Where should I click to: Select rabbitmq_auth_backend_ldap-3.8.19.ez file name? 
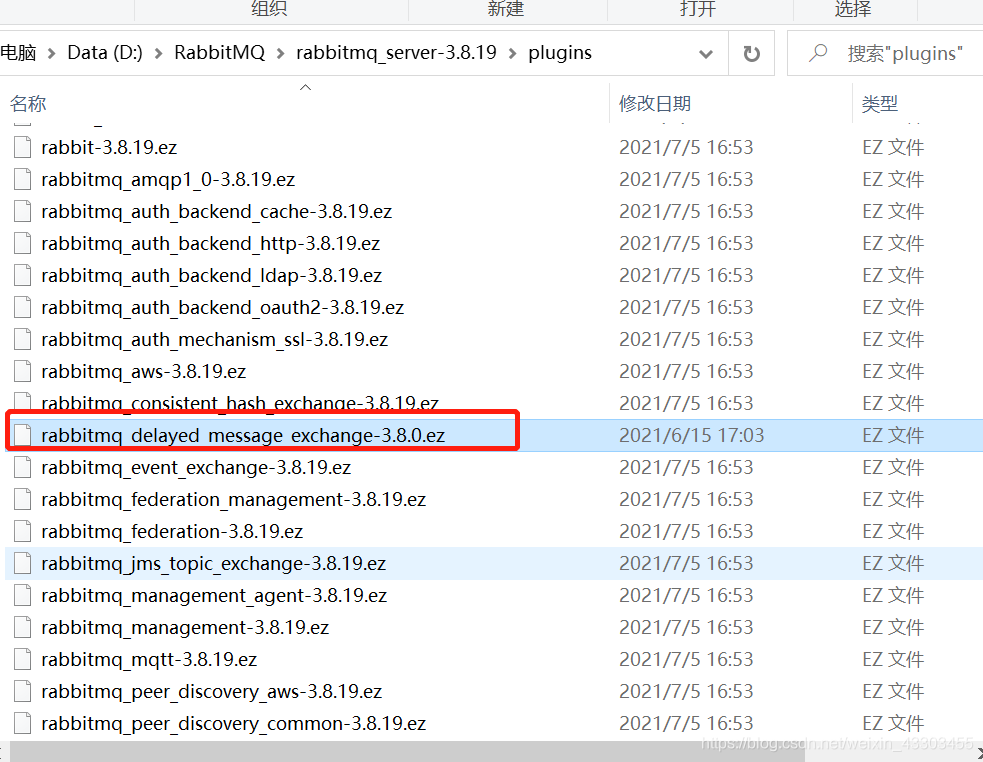(x=212, y=275)
